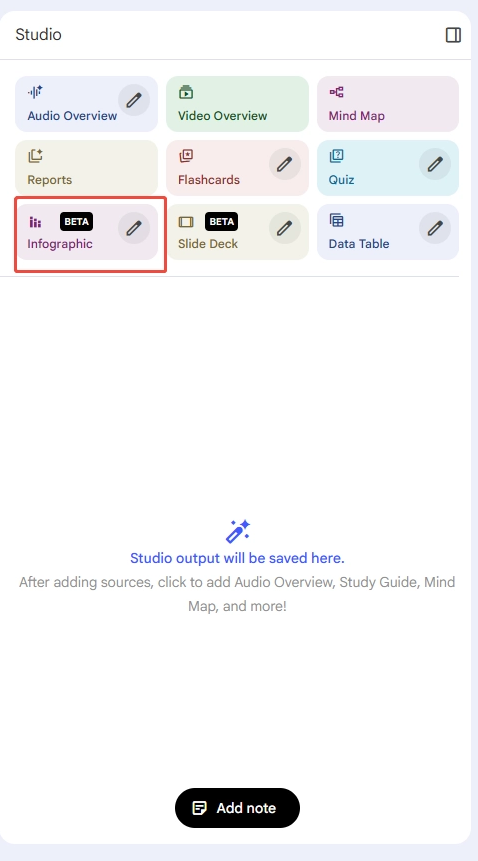Open Data Table customize pencil icon
Viewport: 478px width, 861px height.
435,228
